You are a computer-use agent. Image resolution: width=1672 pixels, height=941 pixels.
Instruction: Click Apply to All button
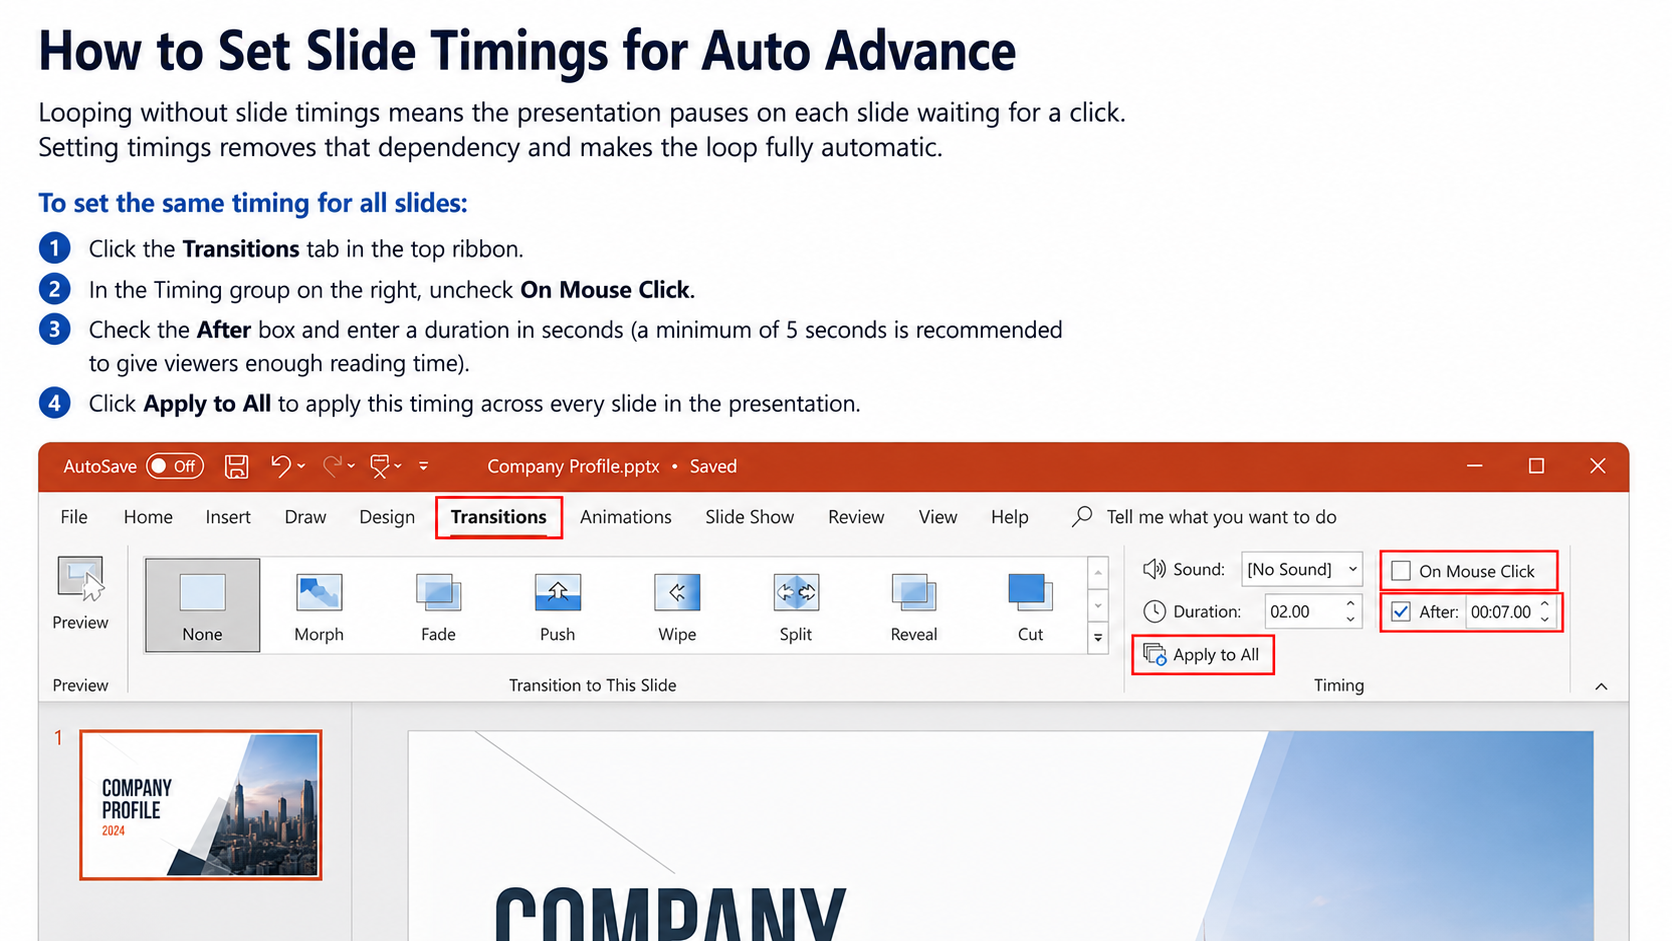click(1203, 655)
